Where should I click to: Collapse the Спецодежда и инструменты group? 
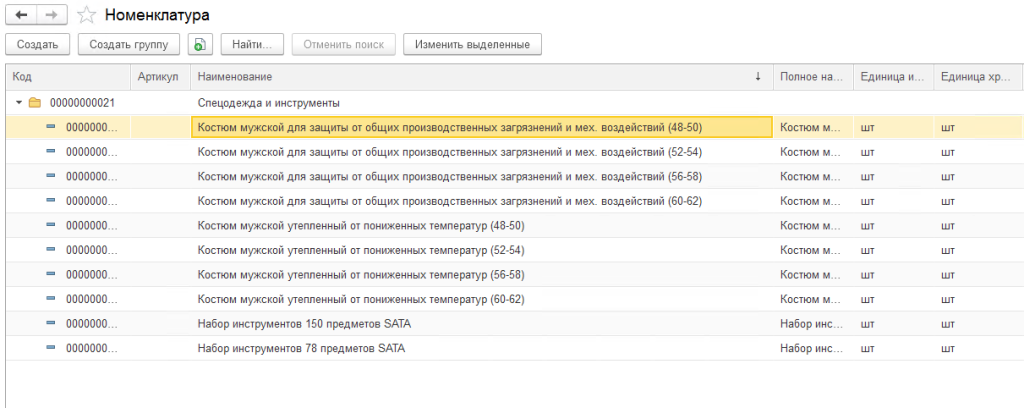(x=19, y=103)
